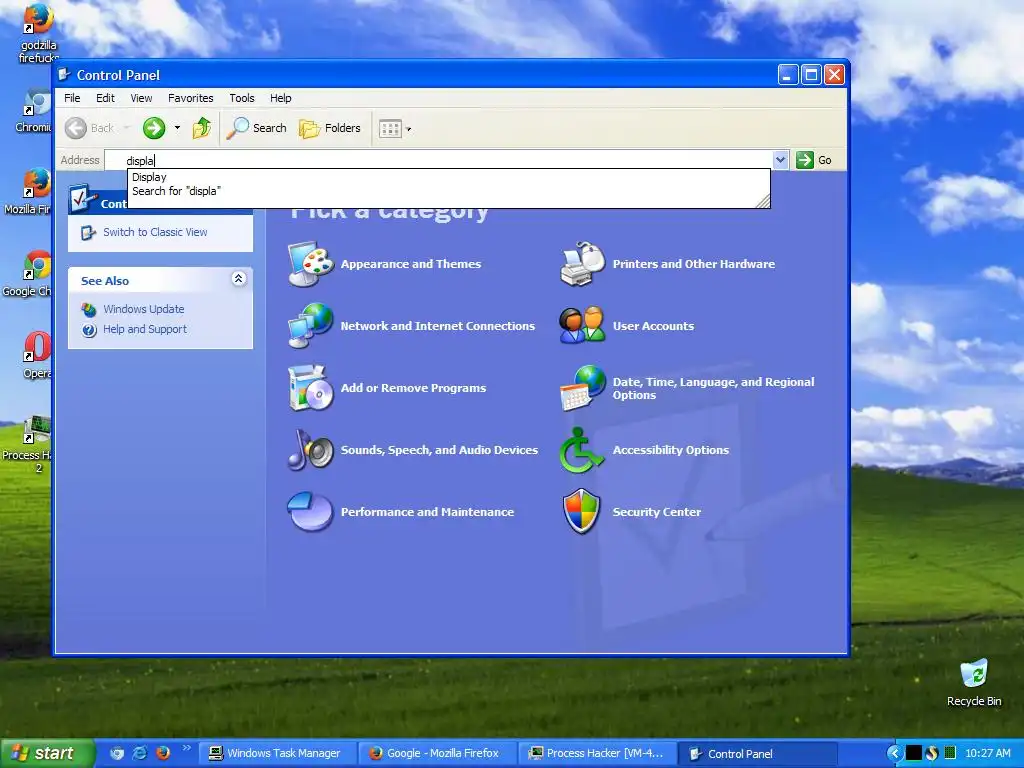Open the Edit menu
The width and height of the screenshot is (1024, 768).
point(105,98)
